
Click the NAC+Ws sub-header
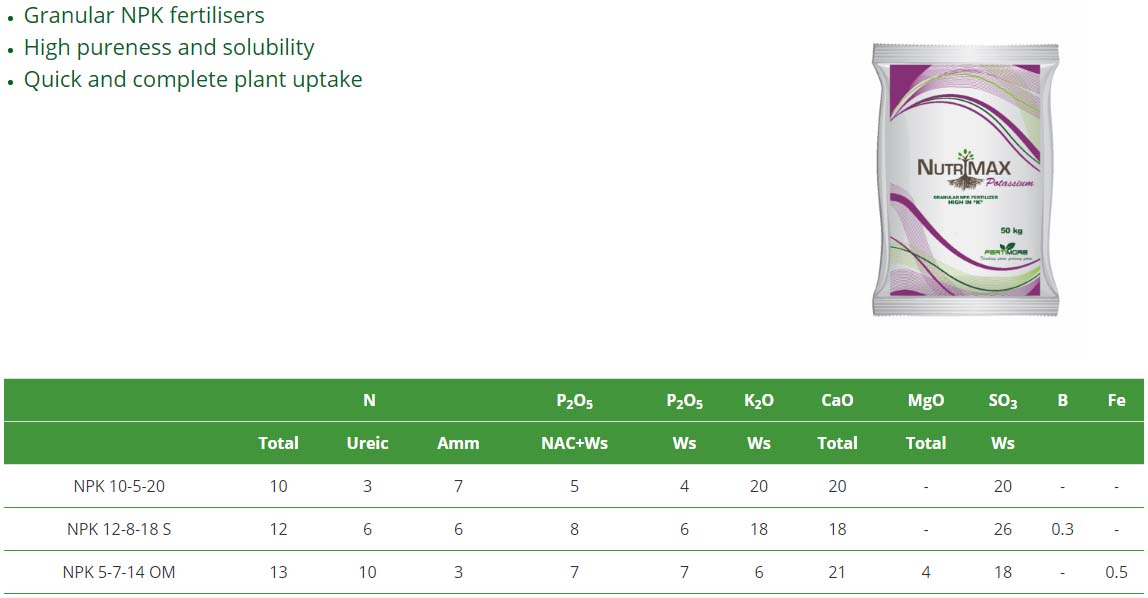tap(574, 443)
